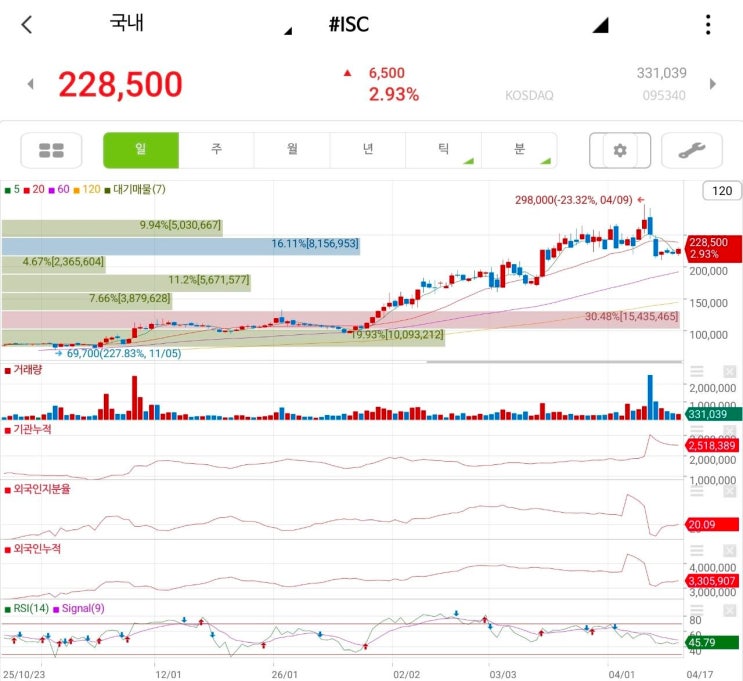Tap the 3,305,907 foreign cumulative tag
This screenshot has height=681, width=743.
coord(712,581)
